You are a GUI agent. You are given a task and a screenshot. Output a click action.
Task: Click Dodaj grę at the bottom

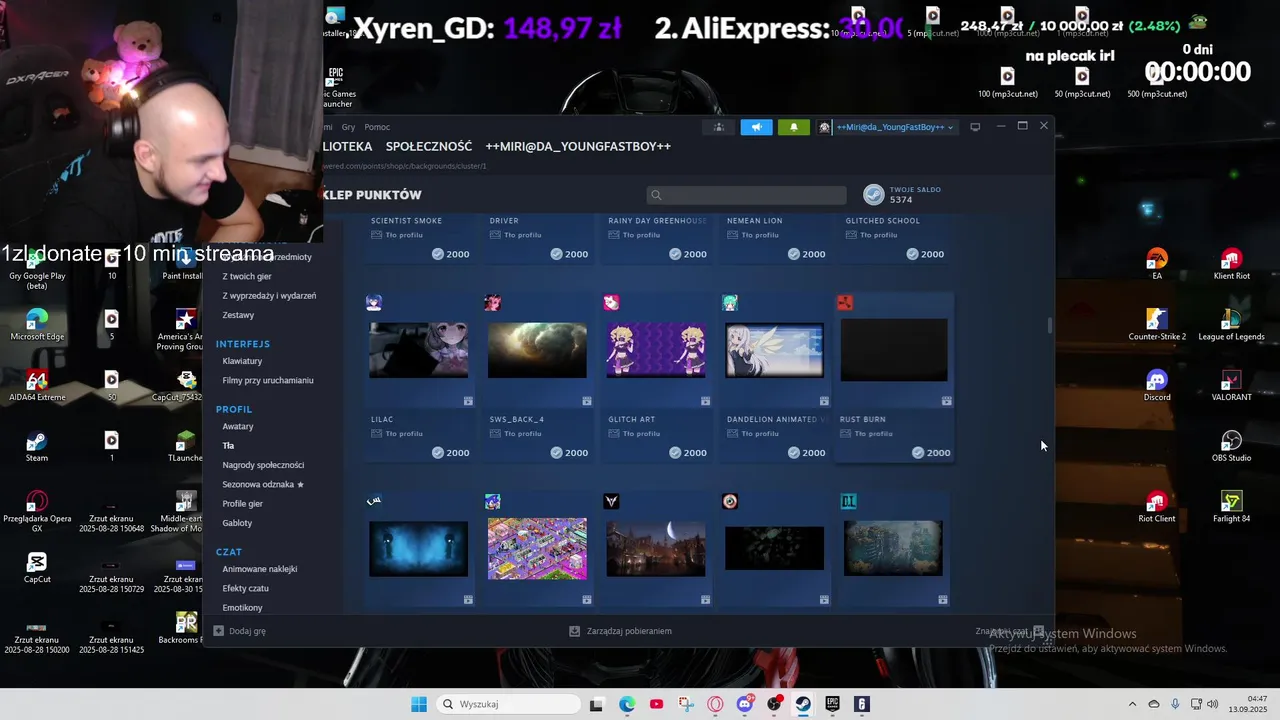point(240,631)
